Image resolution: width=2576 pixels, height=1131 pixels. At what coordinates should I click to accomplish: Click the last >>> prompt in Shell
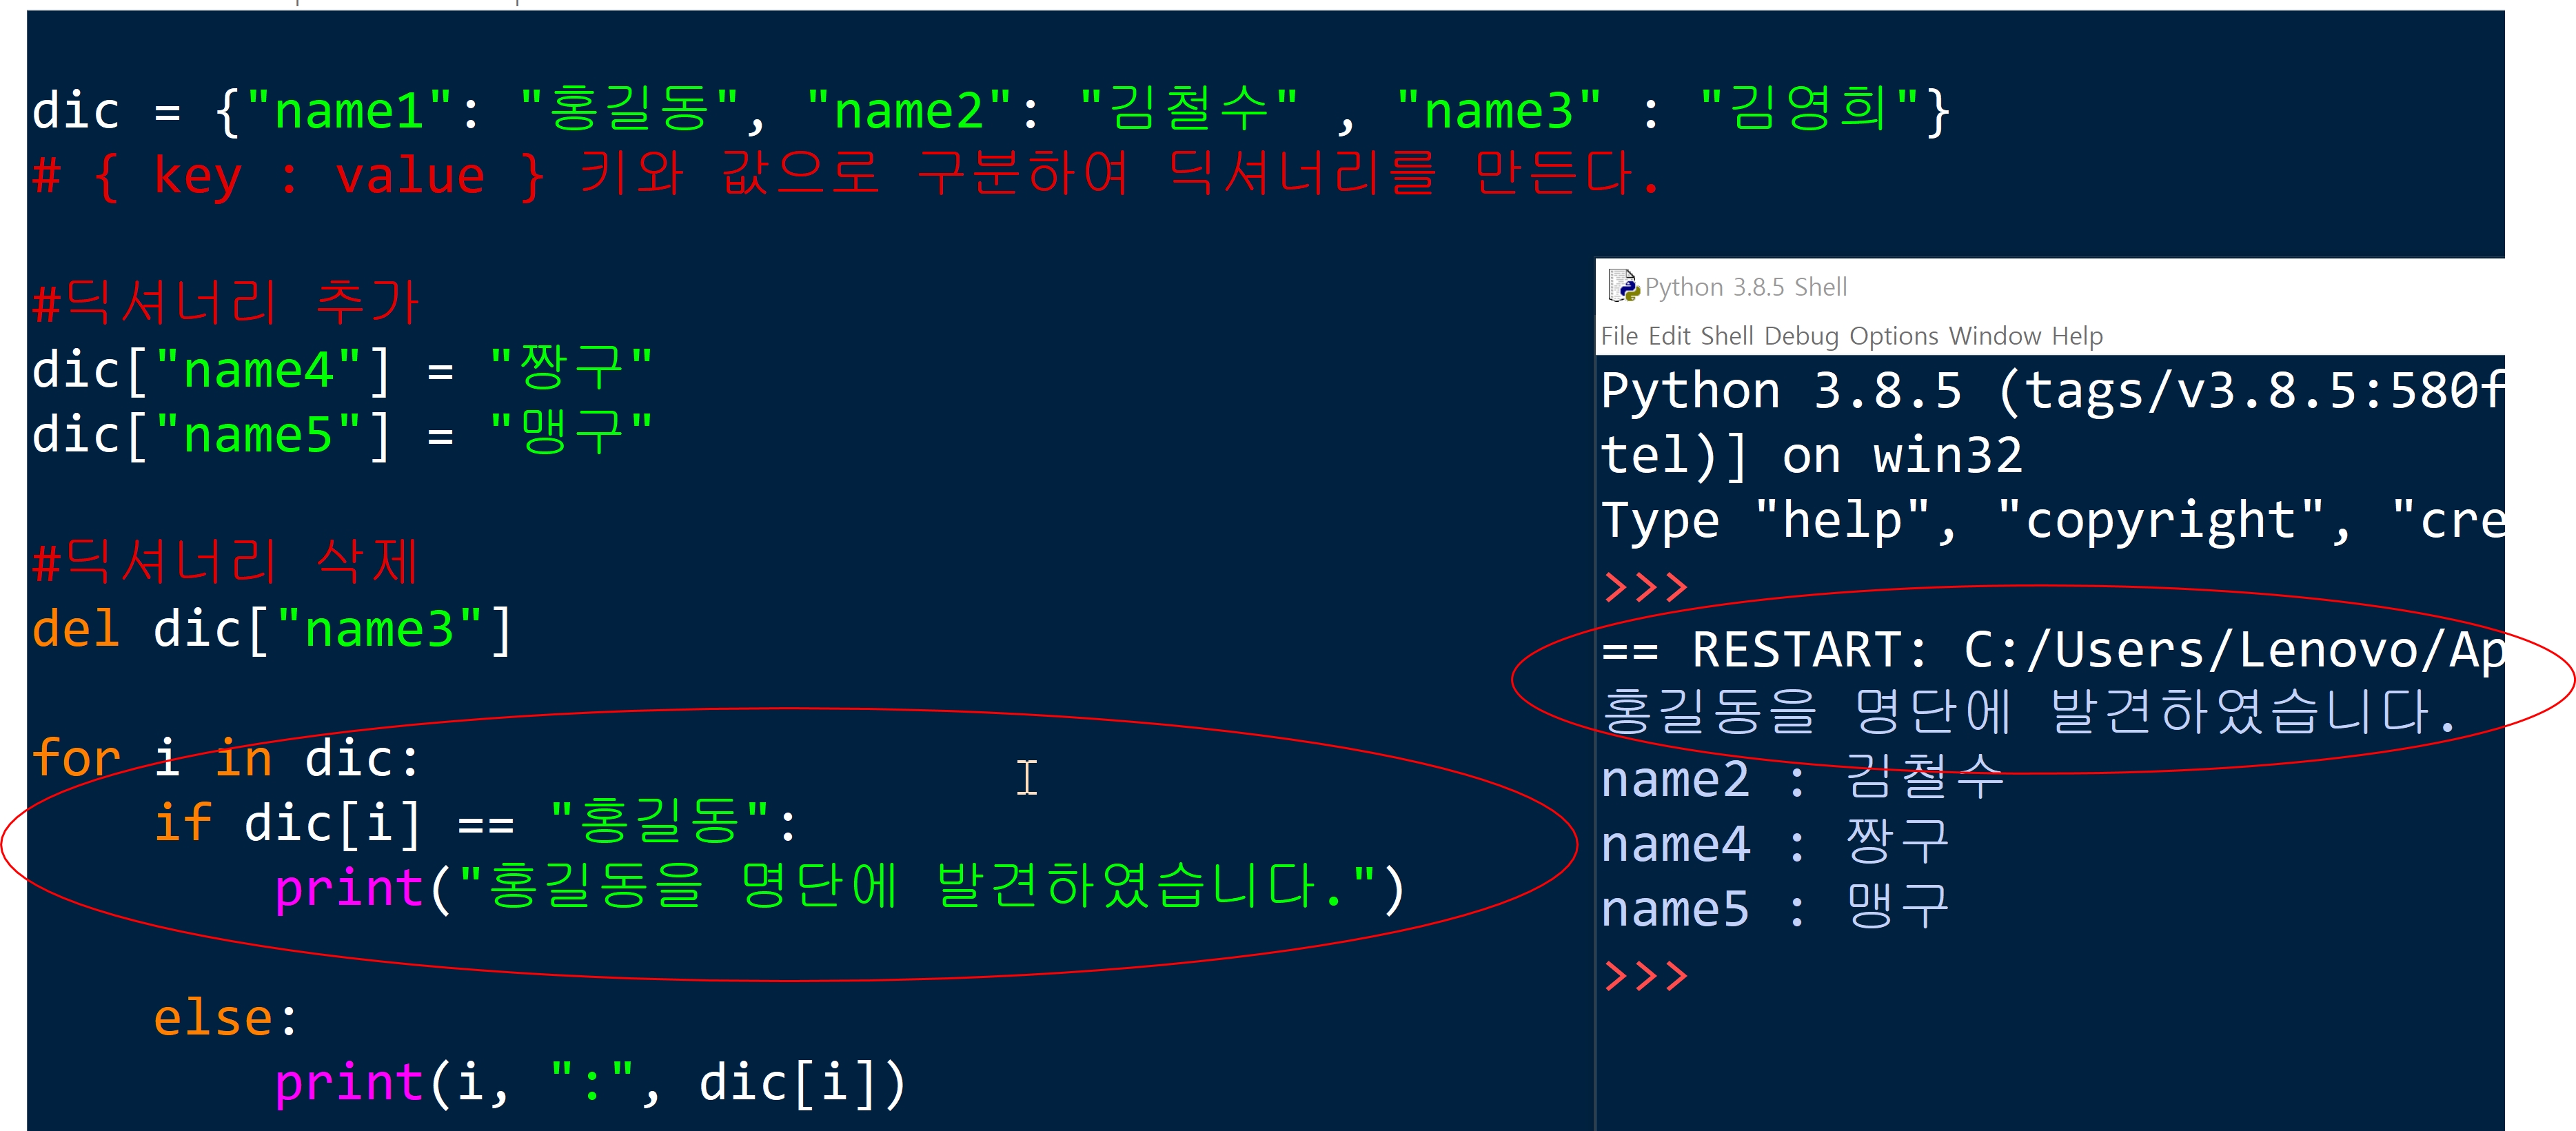[x=1645, y=975]
